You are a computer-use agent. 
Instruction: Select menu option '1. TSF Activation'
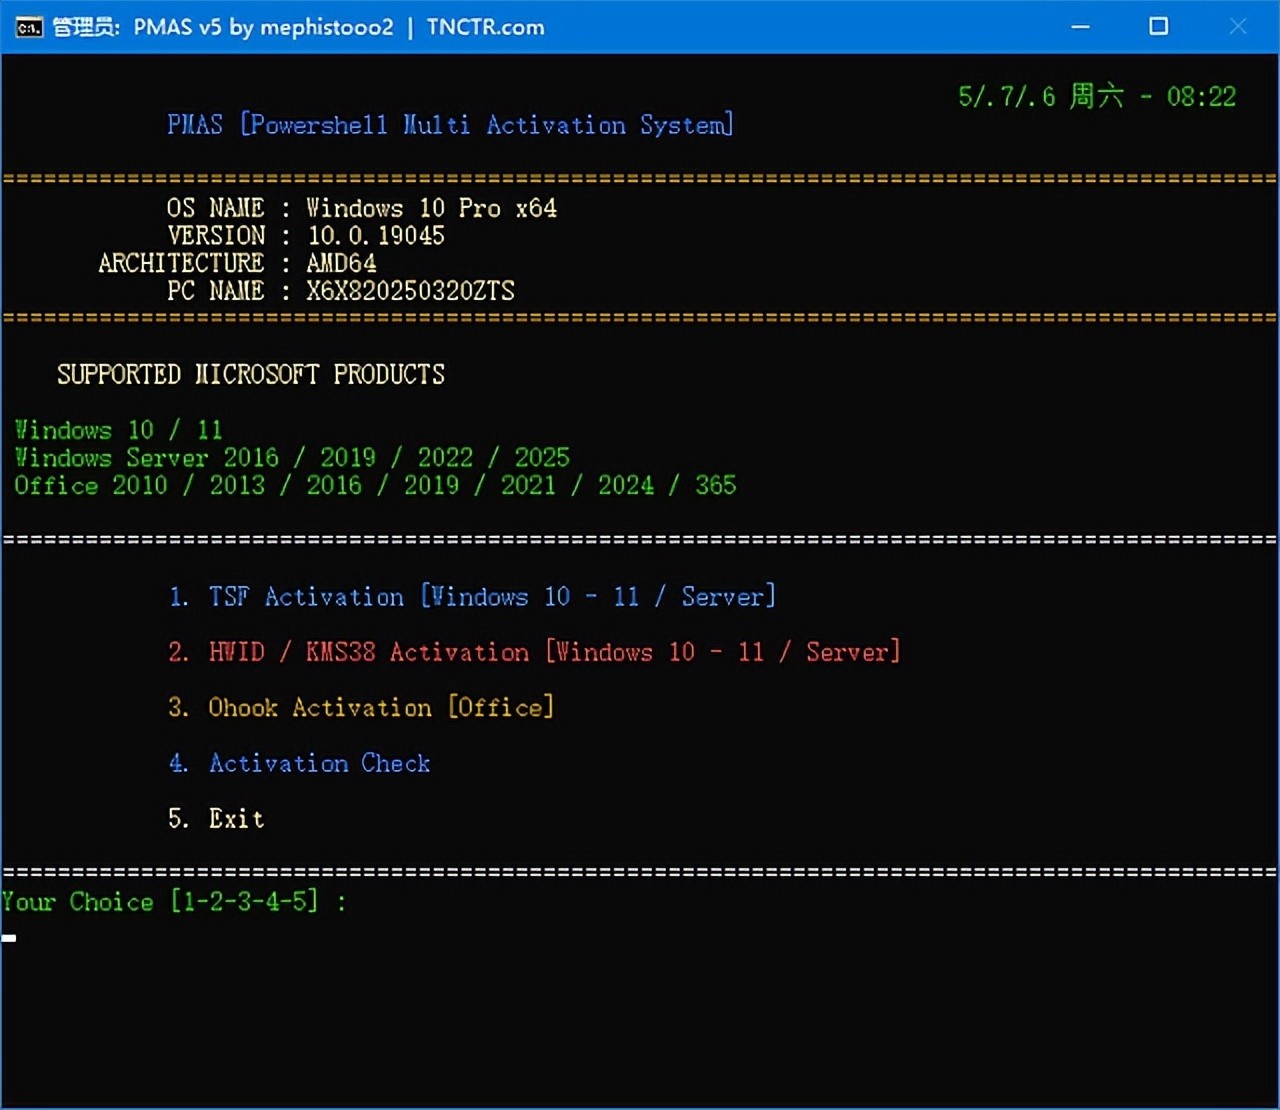click(x=472, y=597)
